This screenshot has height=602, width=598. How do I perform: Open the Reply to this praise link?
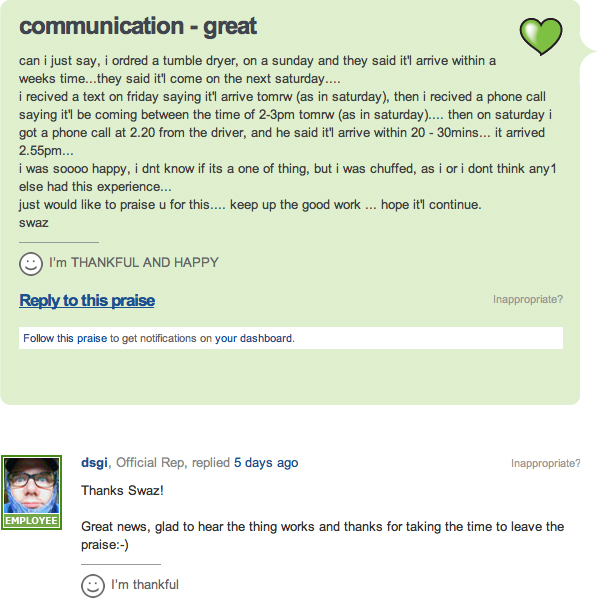(87, 300)
